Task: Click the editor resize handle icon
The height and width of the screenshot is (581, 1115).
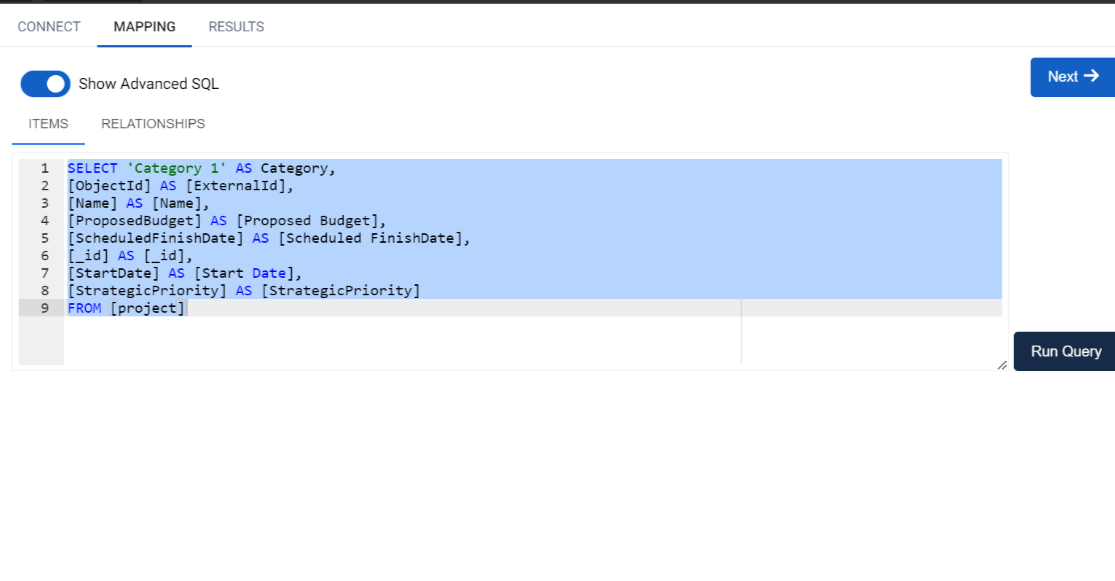Action: point(1002,365)
